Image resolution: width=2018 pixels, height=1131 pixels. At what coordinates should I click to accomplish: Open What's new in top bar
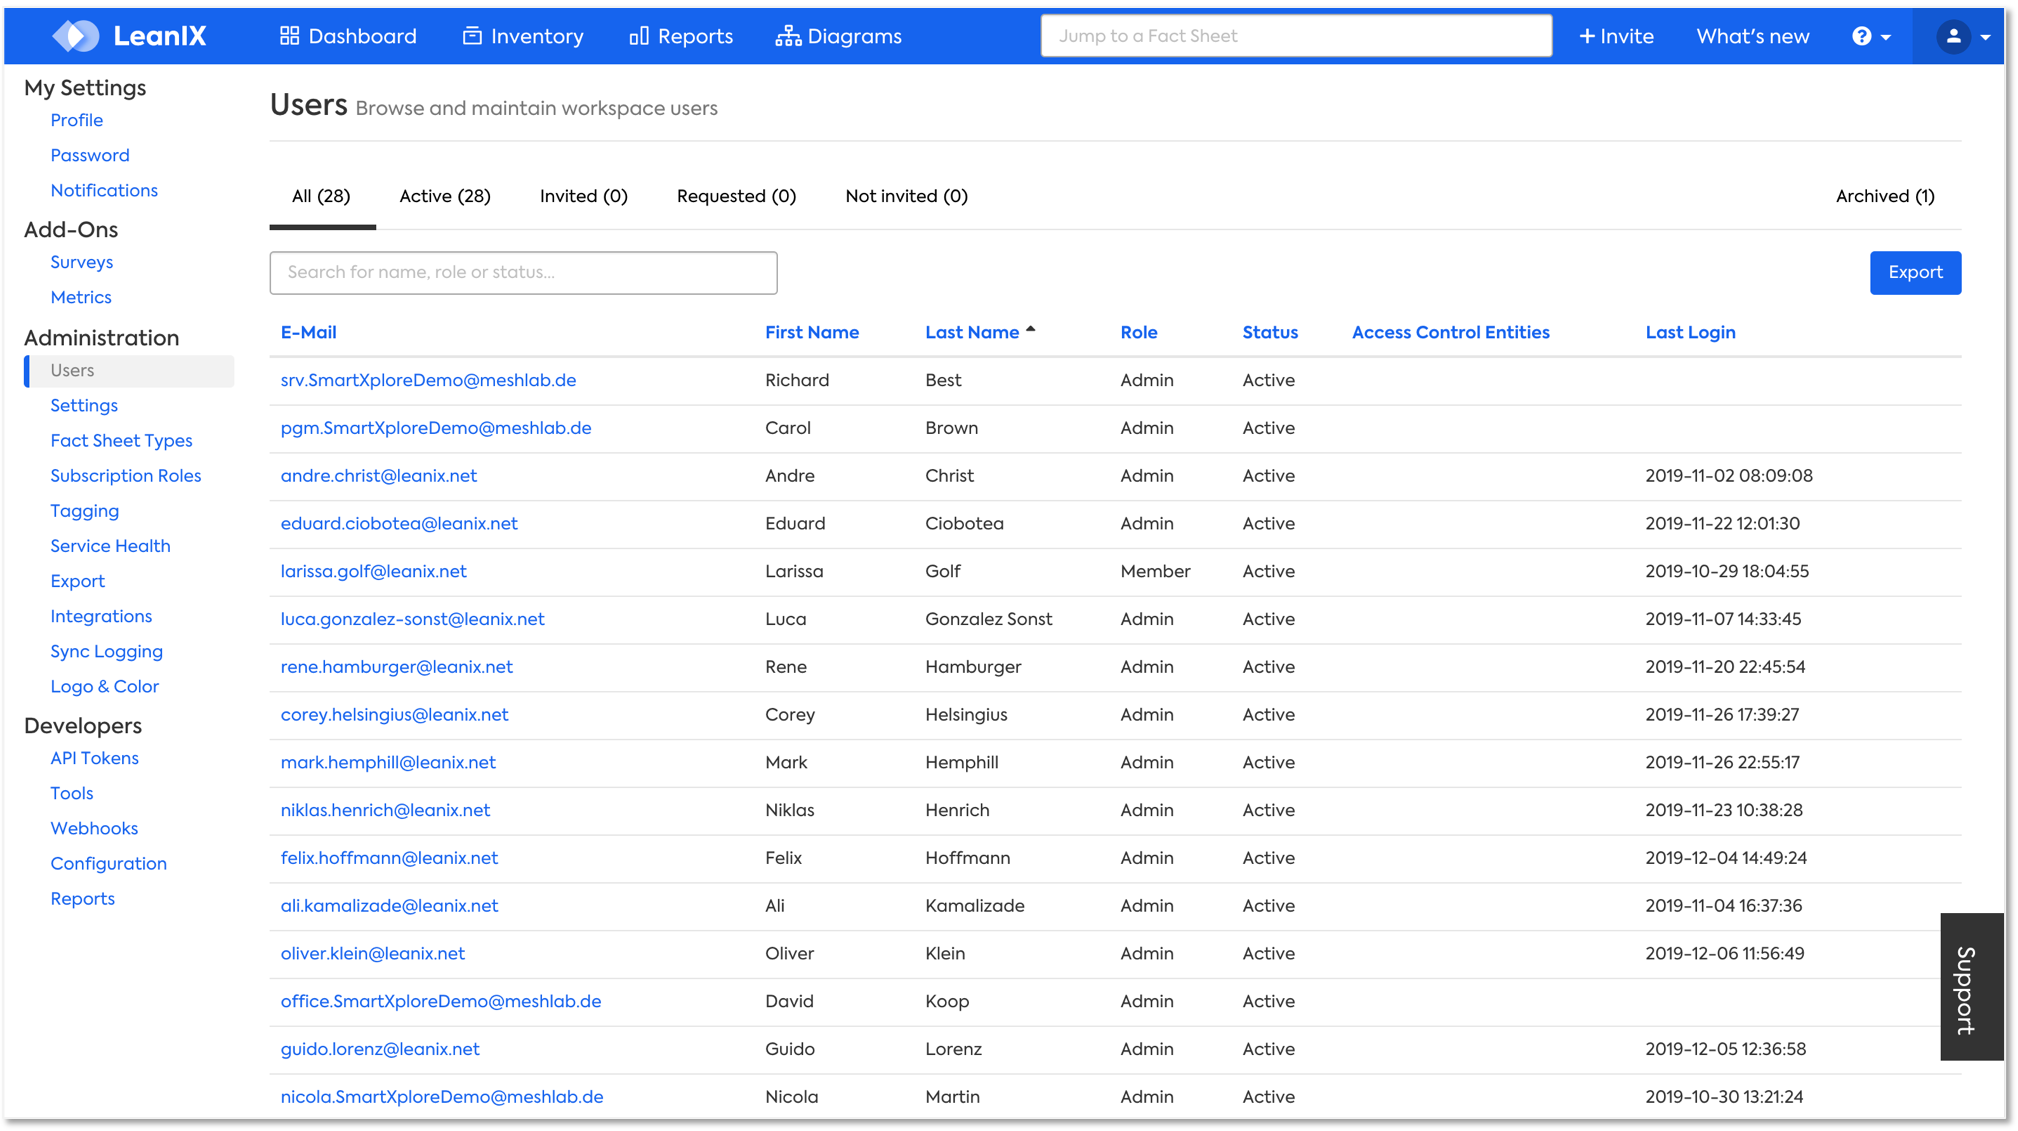(1752, 36)
